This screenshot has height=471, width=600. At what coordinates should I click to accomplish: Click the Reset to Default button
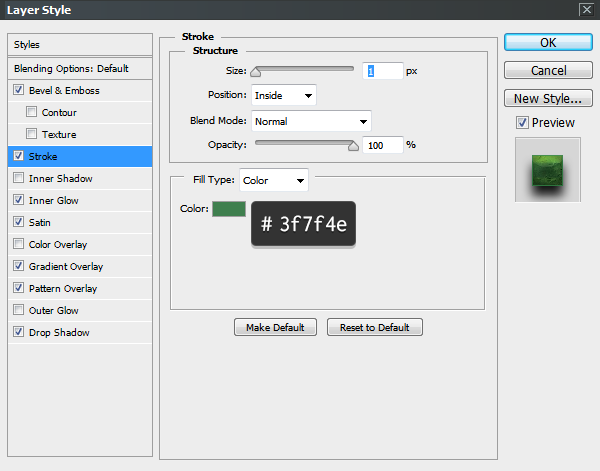click(x=375, y=327)
